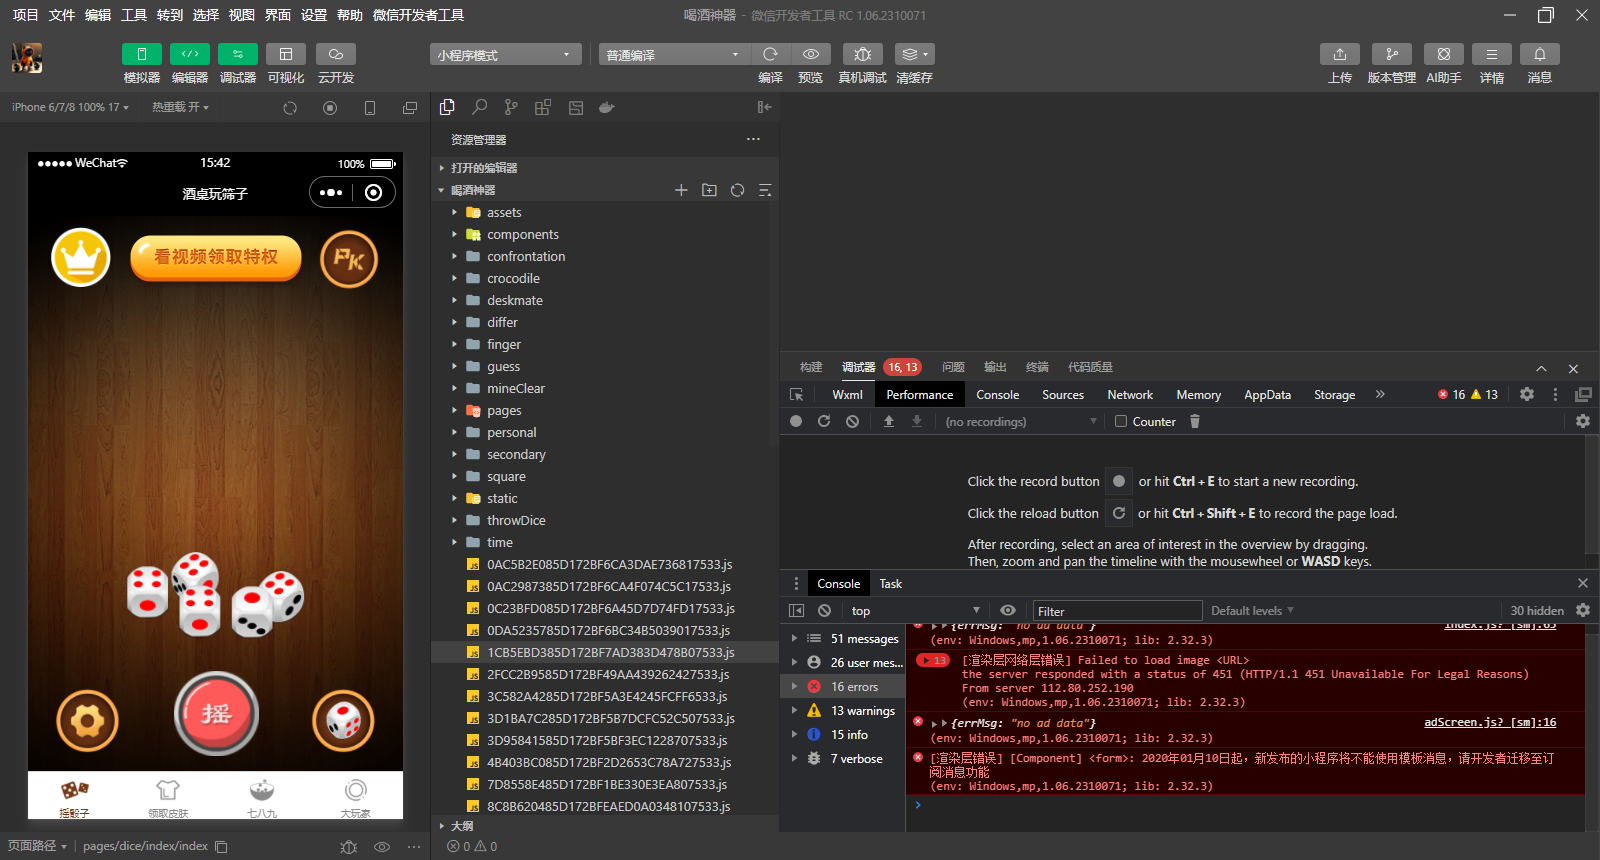
Task: Open the adScreen.js source link
Action: tap(1489, 722)
